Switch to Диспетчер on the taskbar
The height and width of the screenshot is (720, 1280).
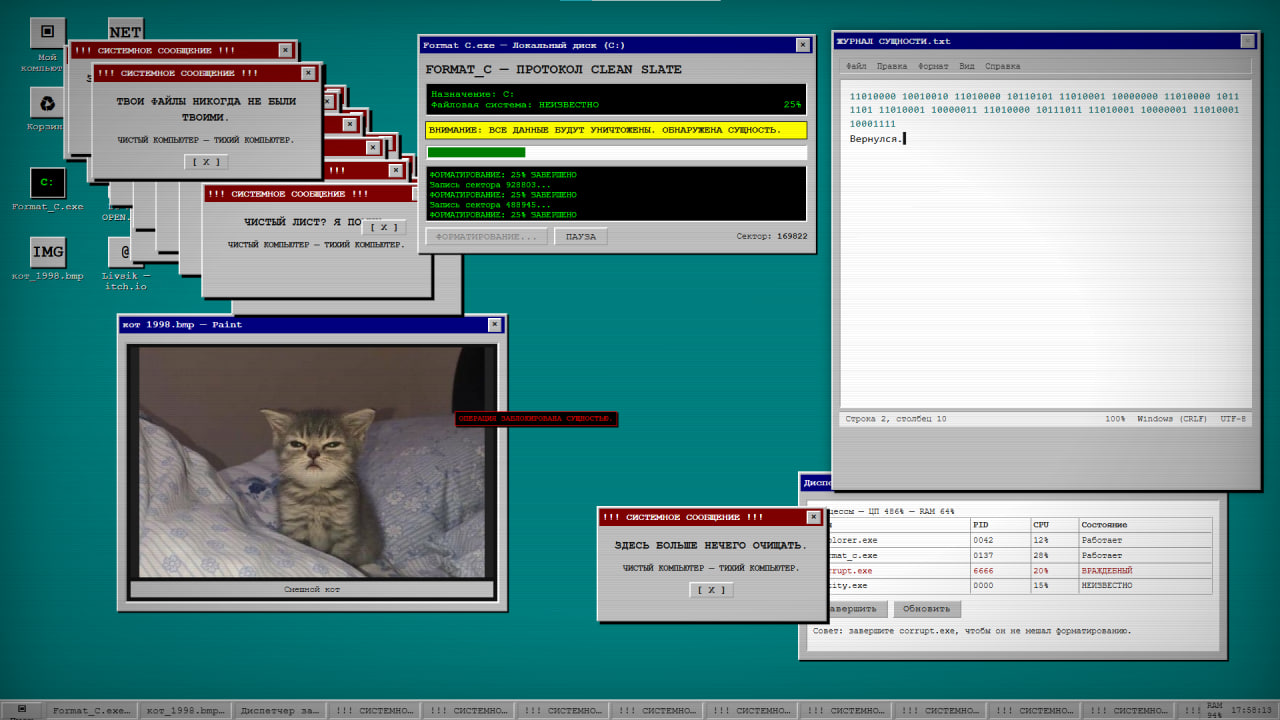(x=279, y=710)
